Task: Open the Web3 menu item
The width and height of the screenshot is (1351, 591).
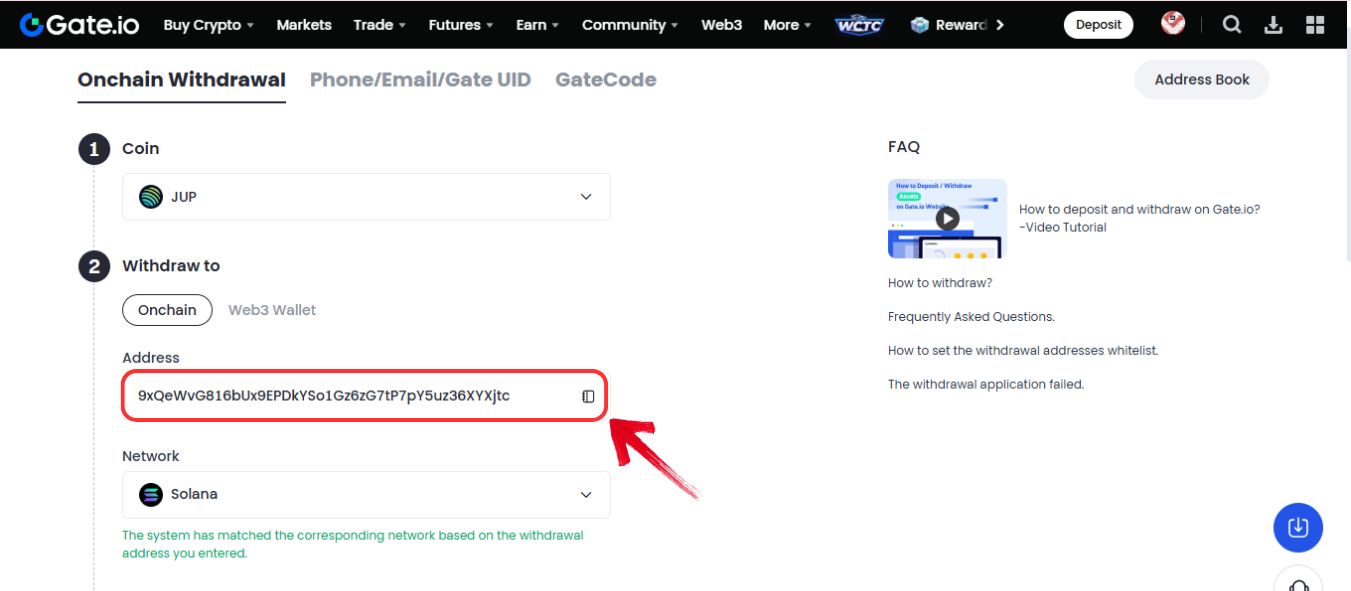Action: point(721,25)
